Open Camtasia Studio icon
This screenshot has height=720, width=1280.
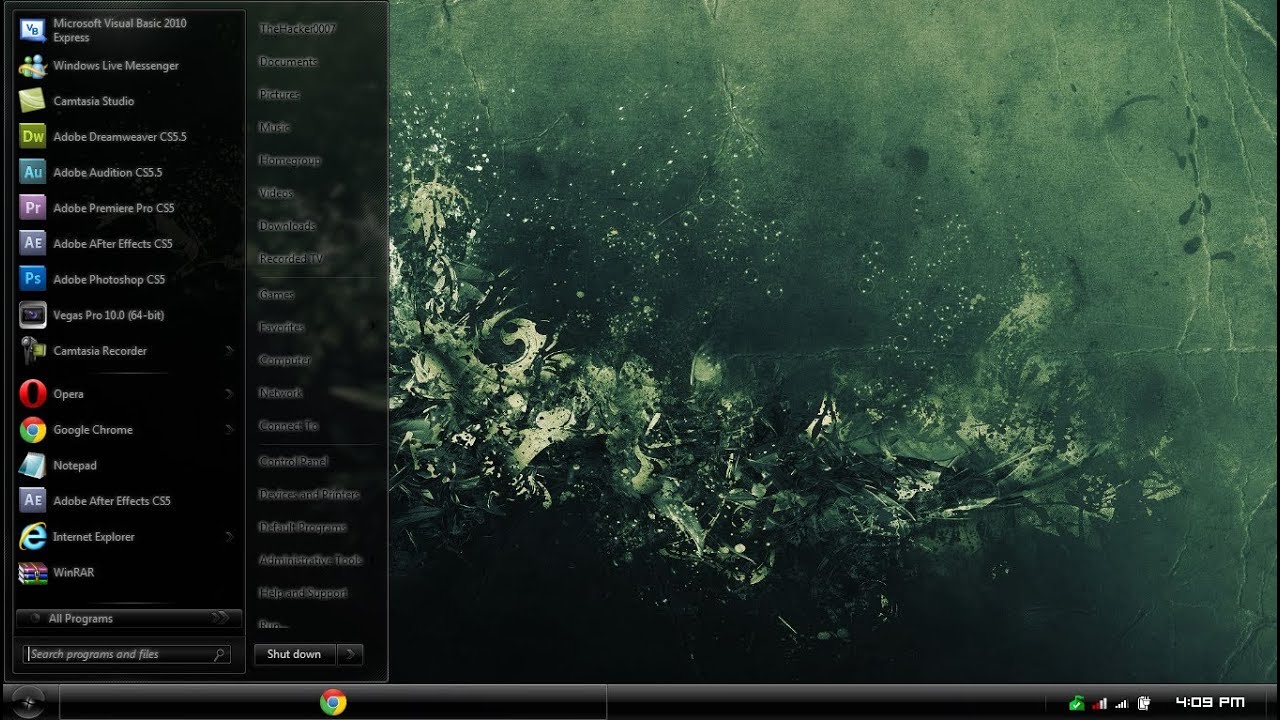33,101
